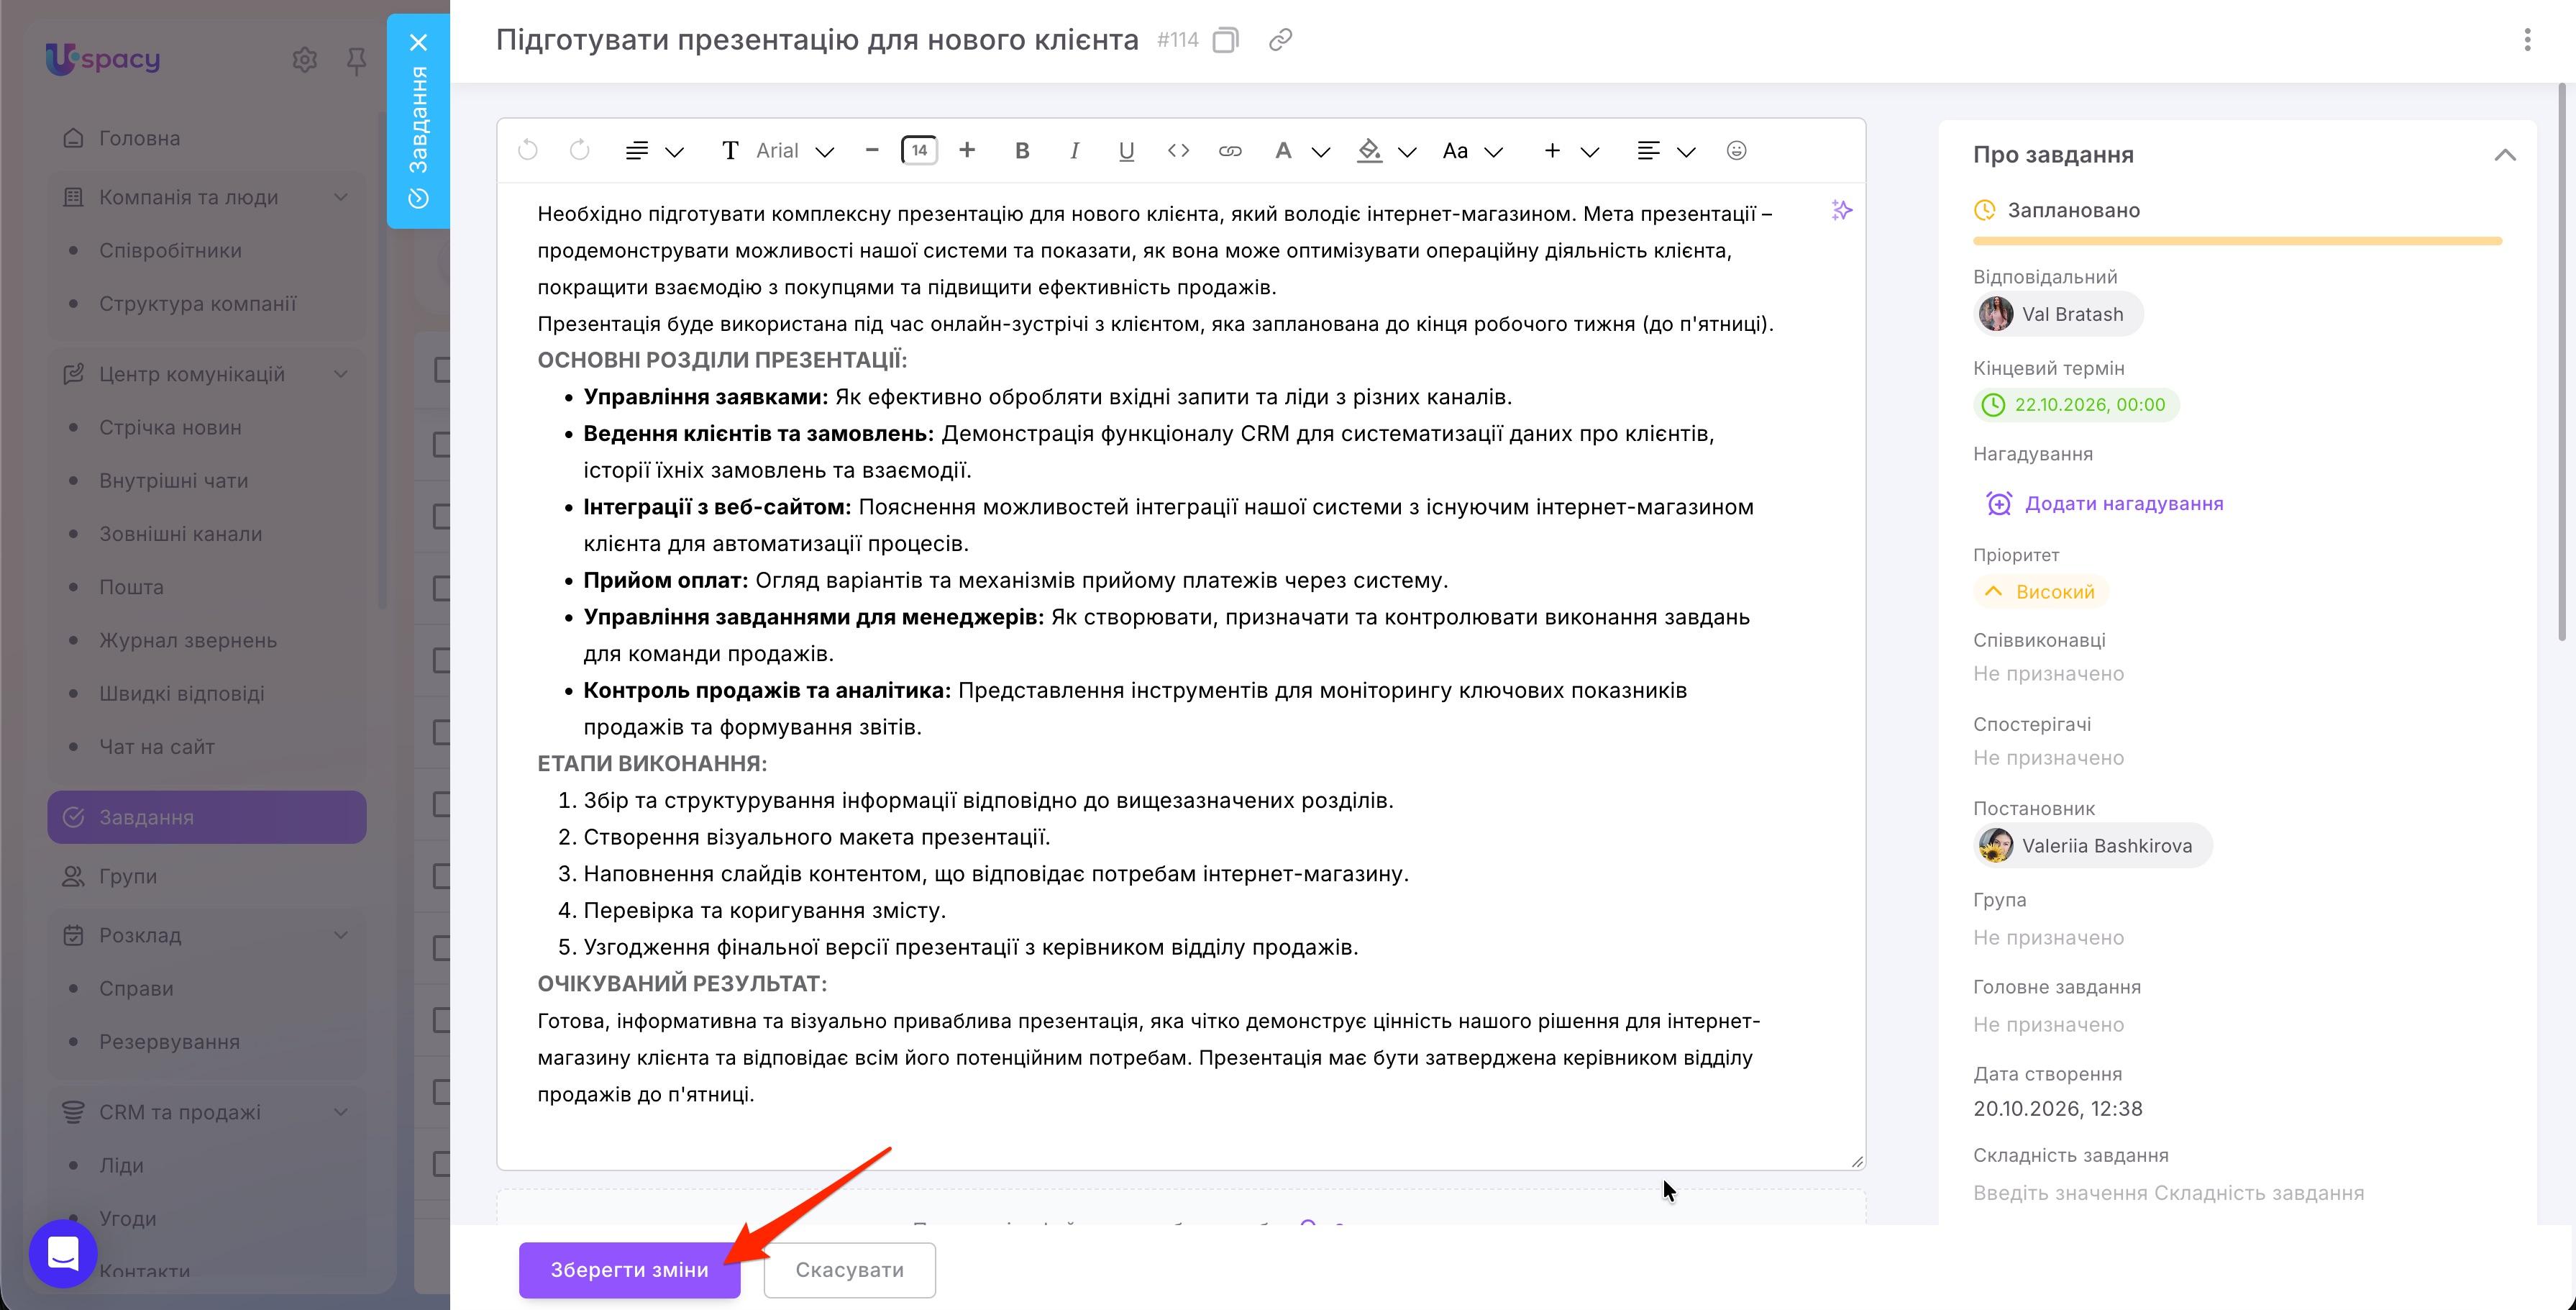Click the fill highlight color bucket icon
Screen dimensions: 2576x1310
1369,150
